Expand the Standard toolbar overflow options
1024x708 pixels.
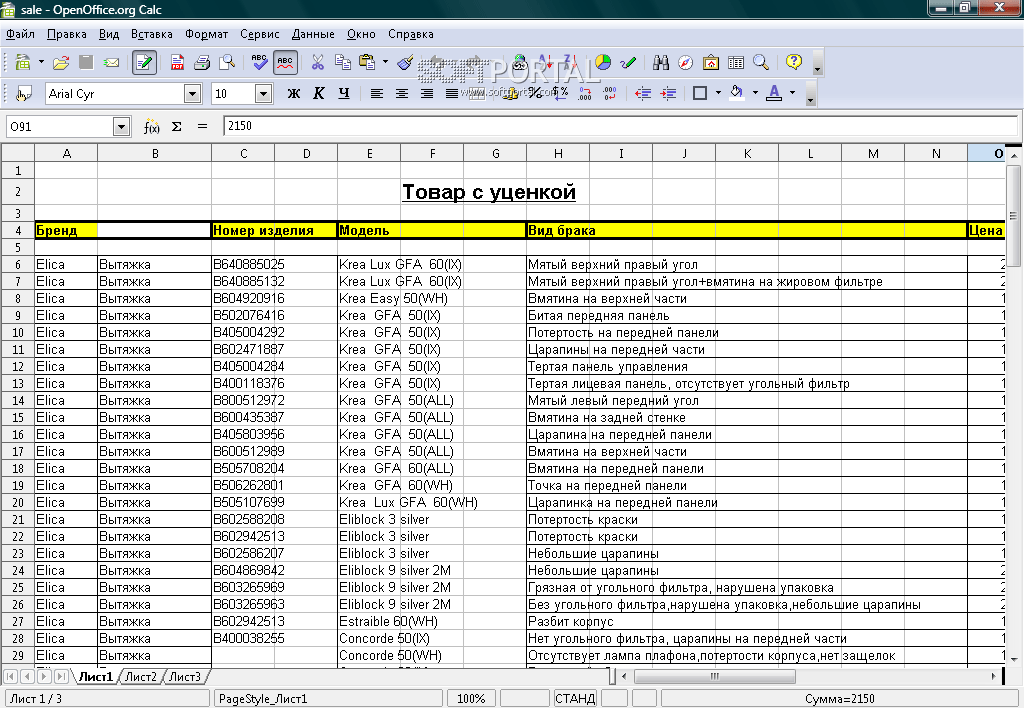817,63
